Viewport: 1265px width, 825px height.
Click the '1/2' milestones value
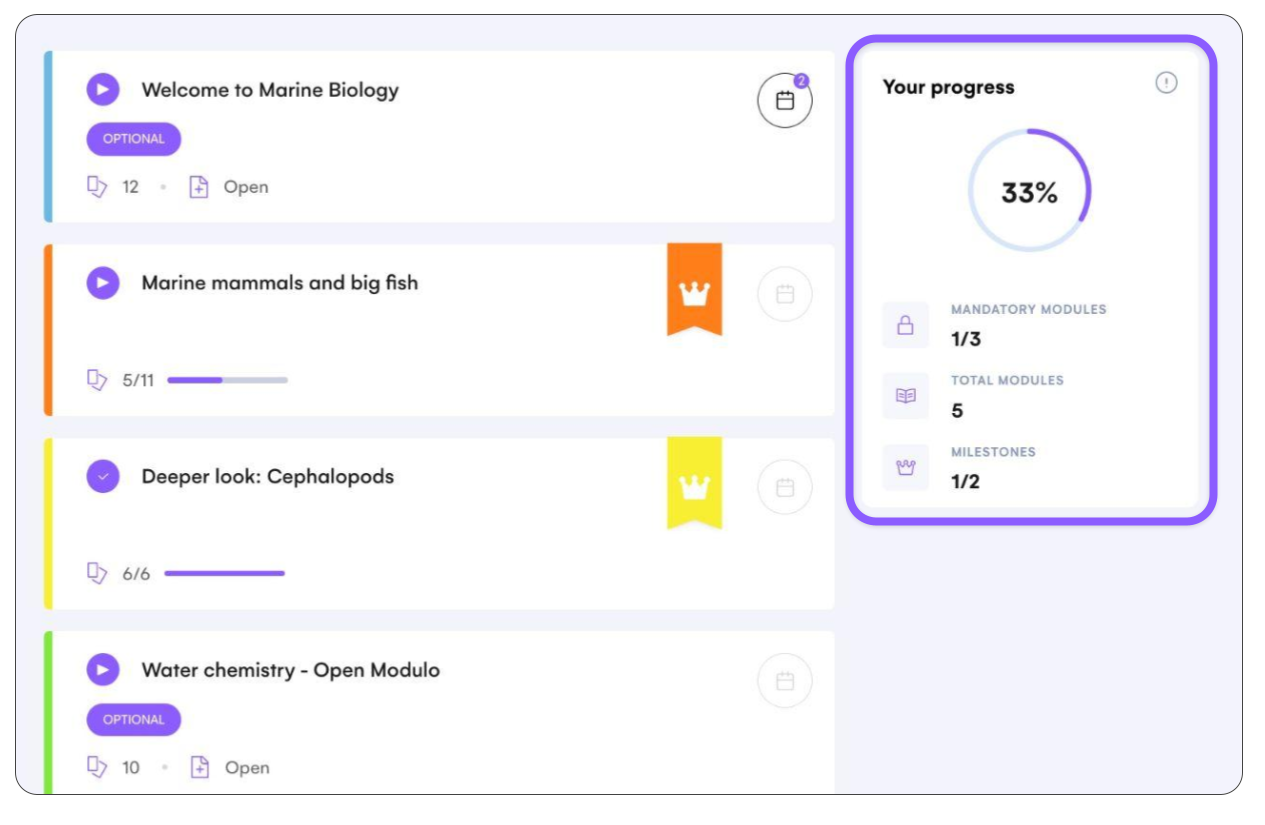pos(966,482)
